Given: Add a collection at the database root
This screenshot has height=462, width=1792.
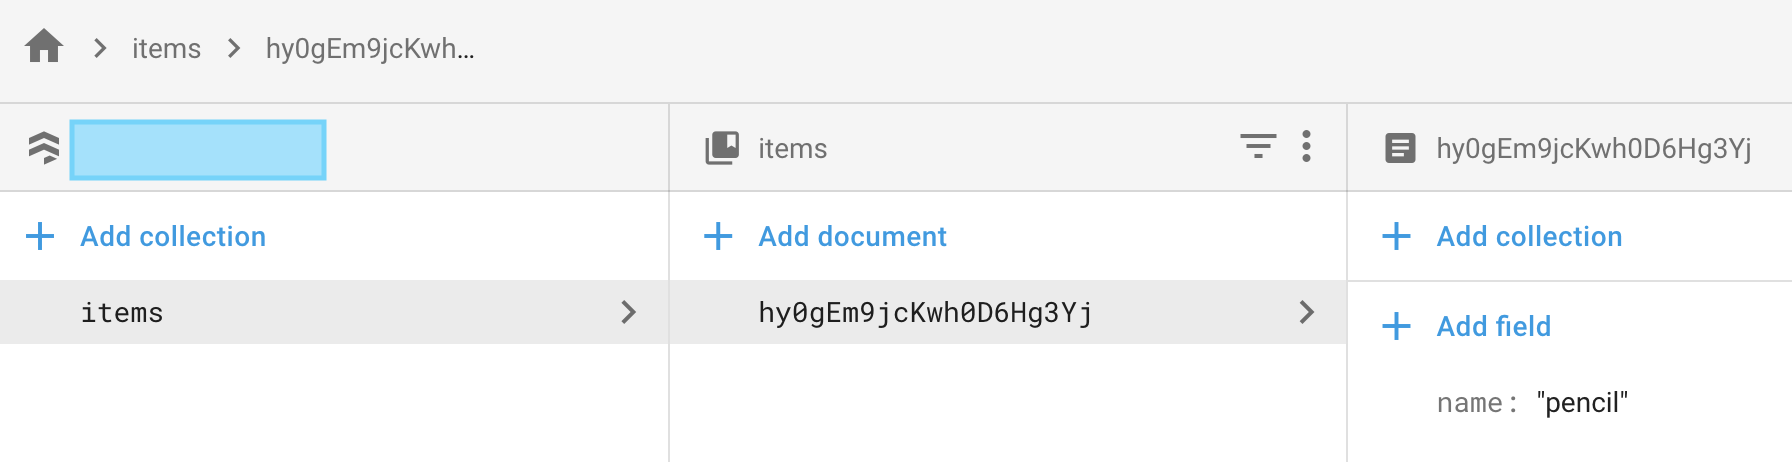Looking at the screenshot, I should (x=173, y=237).
